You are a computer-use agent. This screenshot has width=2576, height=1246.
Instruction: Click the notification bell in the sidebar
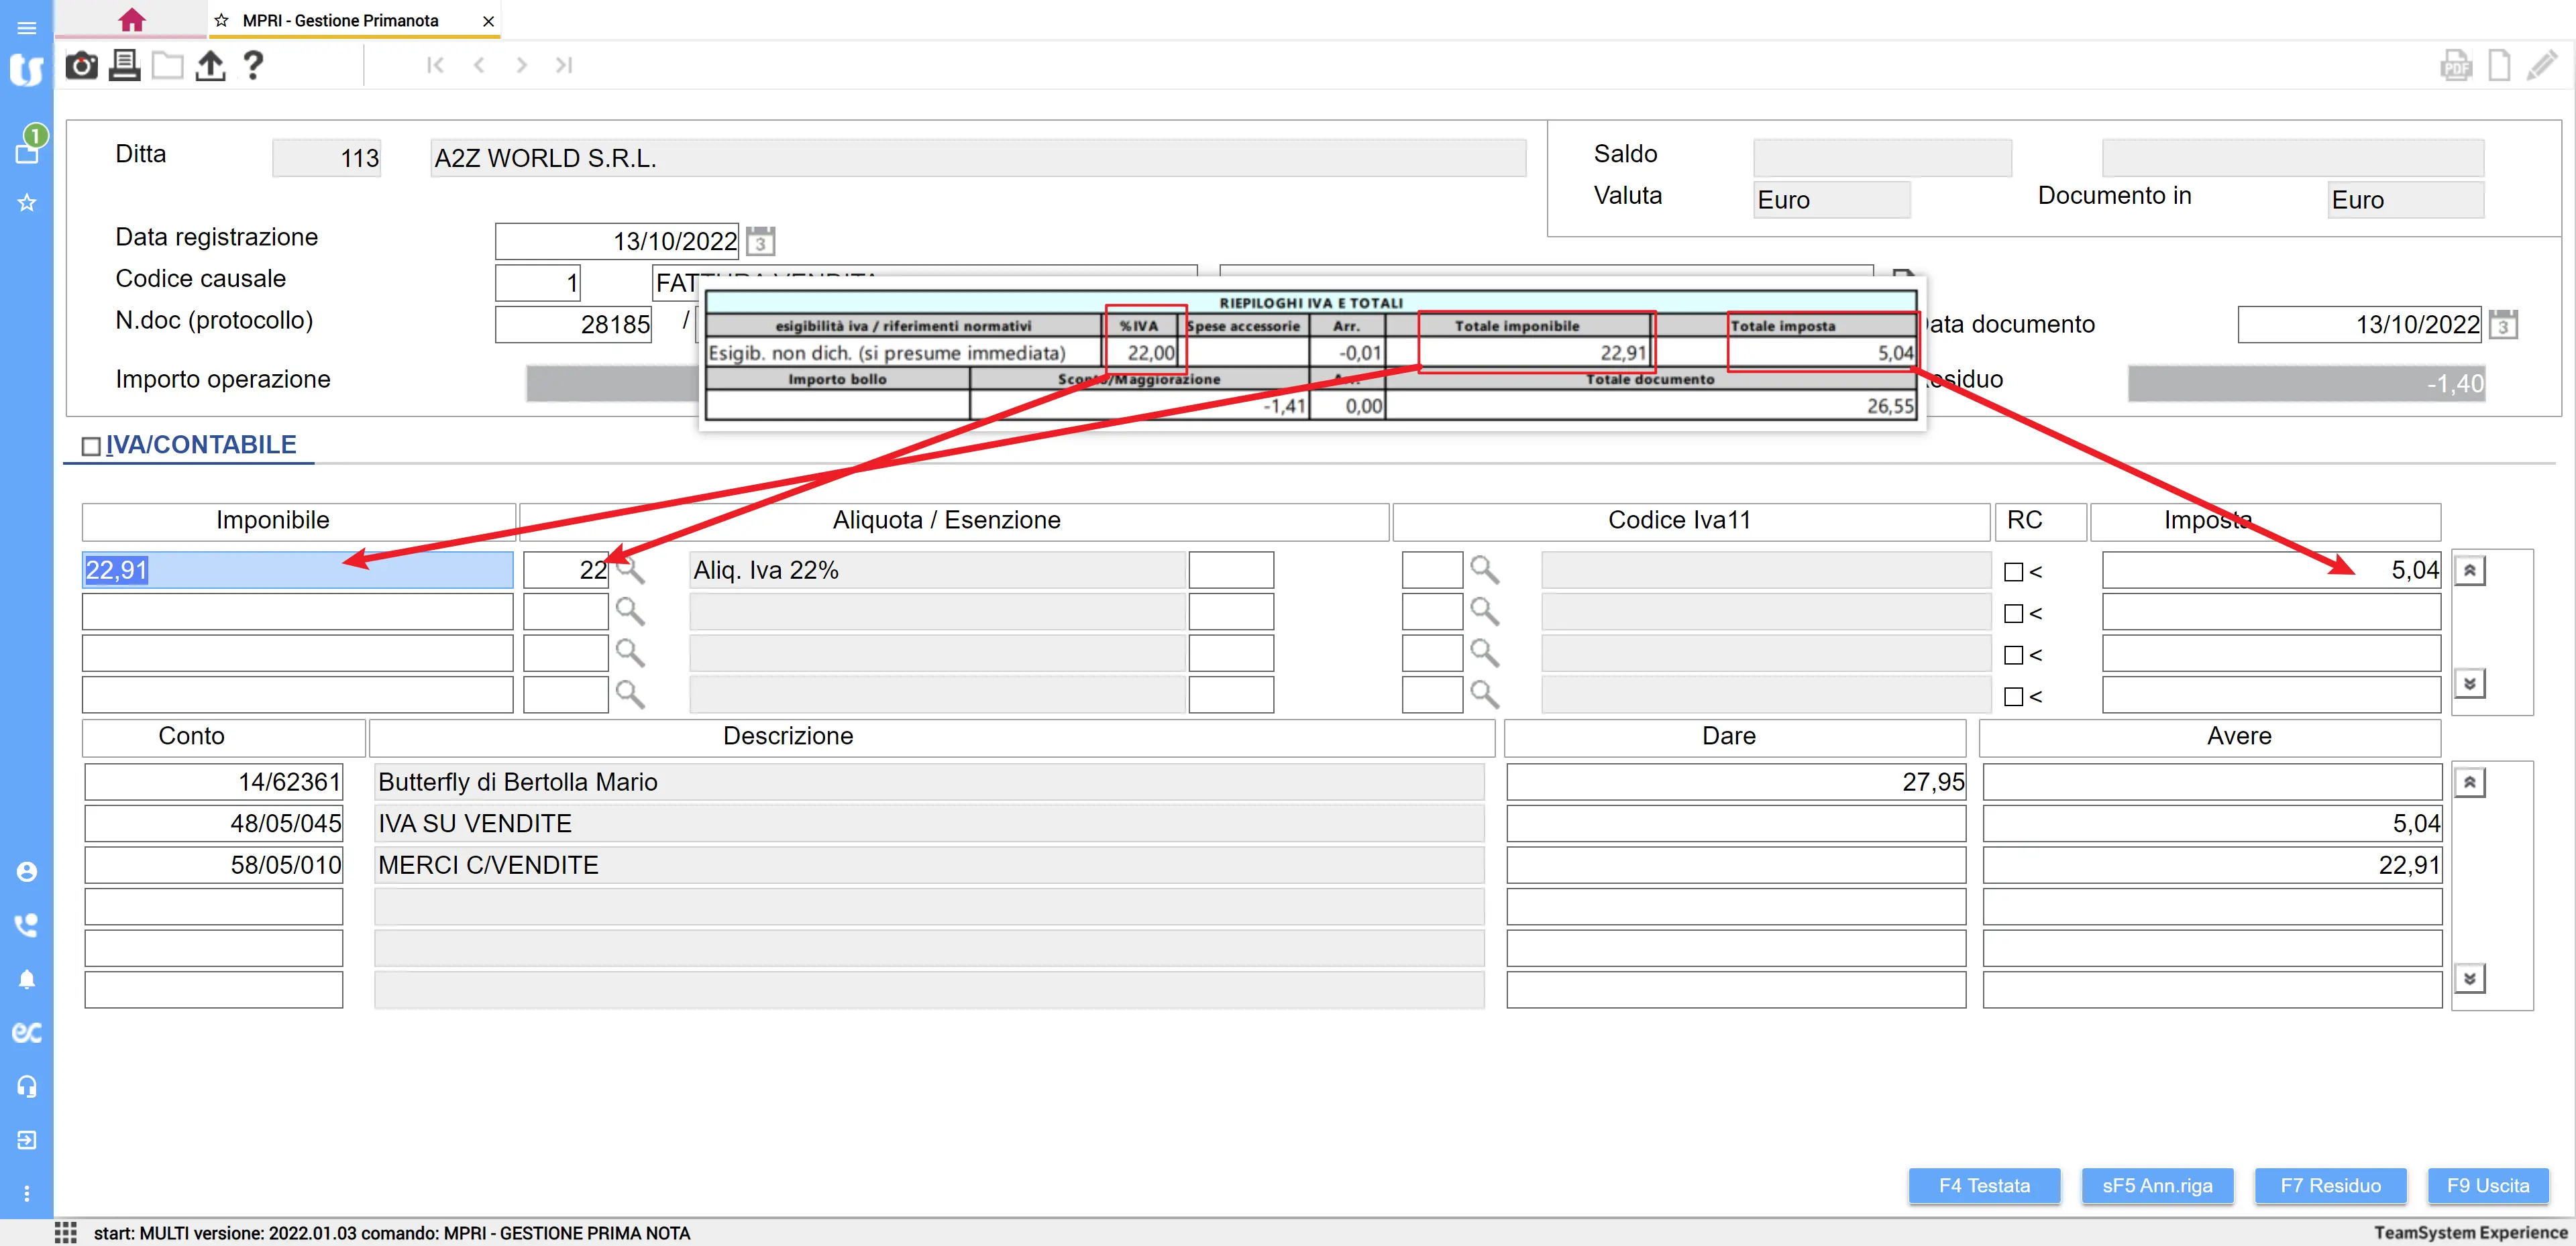click(x=27, y=979)
